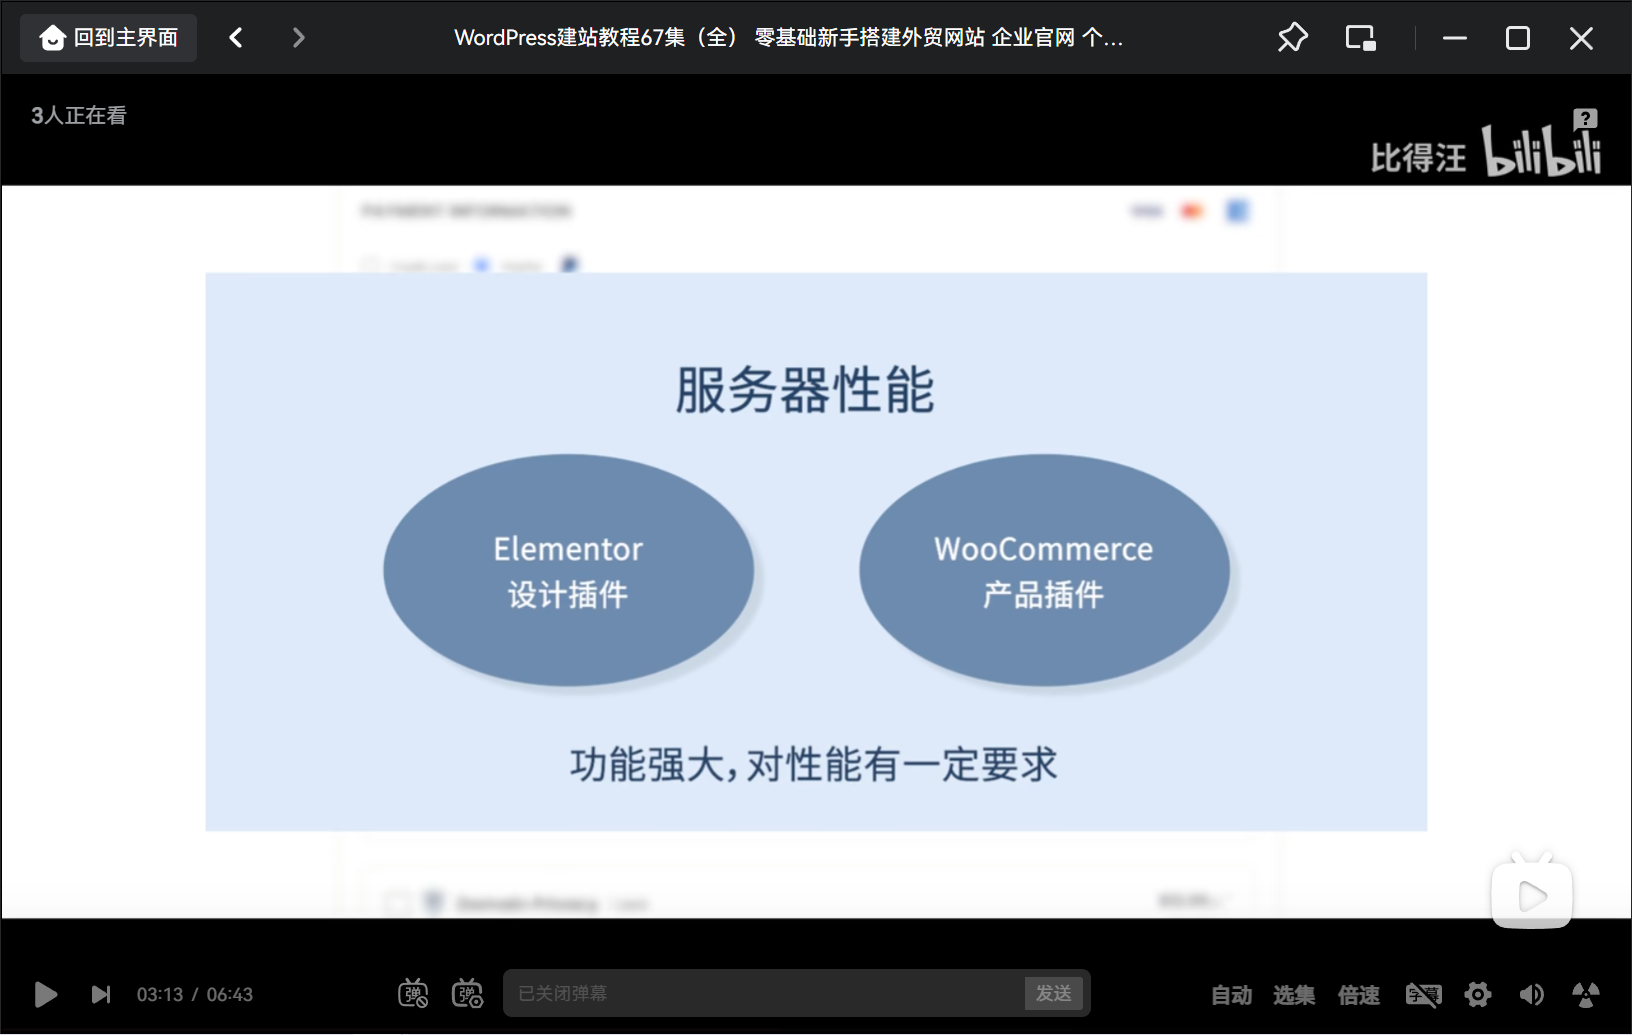Play the paused video
Image resolution: width=1632 pixels, height=1035 pixels.
click(x=45, y=994)
